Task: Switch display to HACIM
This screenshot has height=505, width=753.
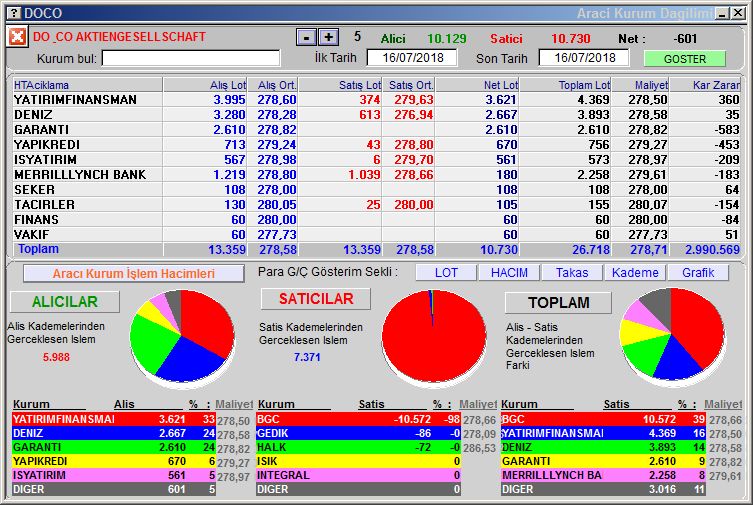Action: (x=509, y=273)
